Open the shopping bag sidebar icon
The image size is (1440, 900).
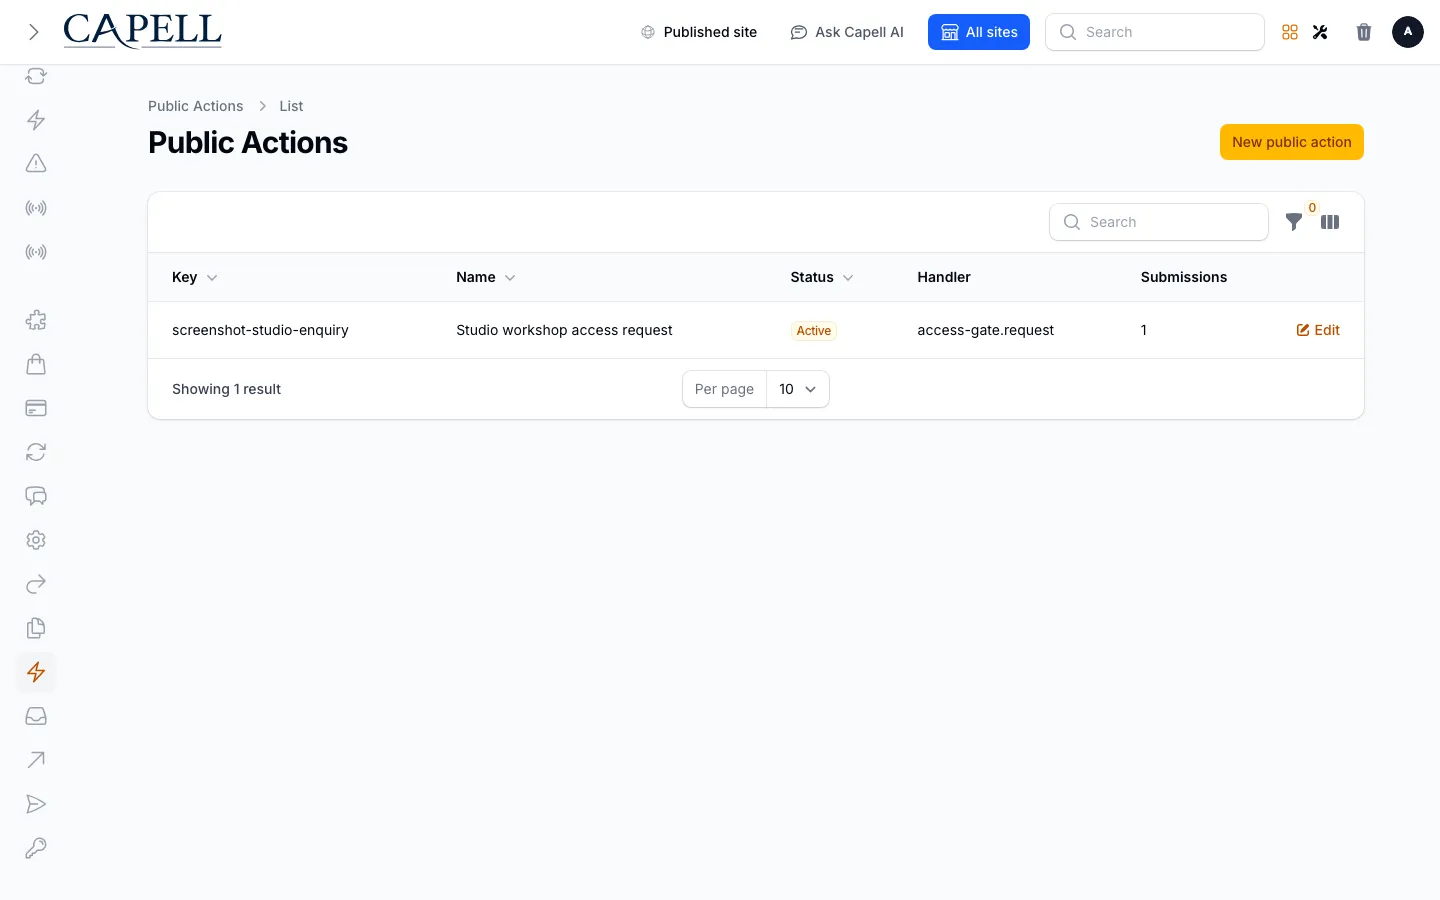(x=36, y=364)
